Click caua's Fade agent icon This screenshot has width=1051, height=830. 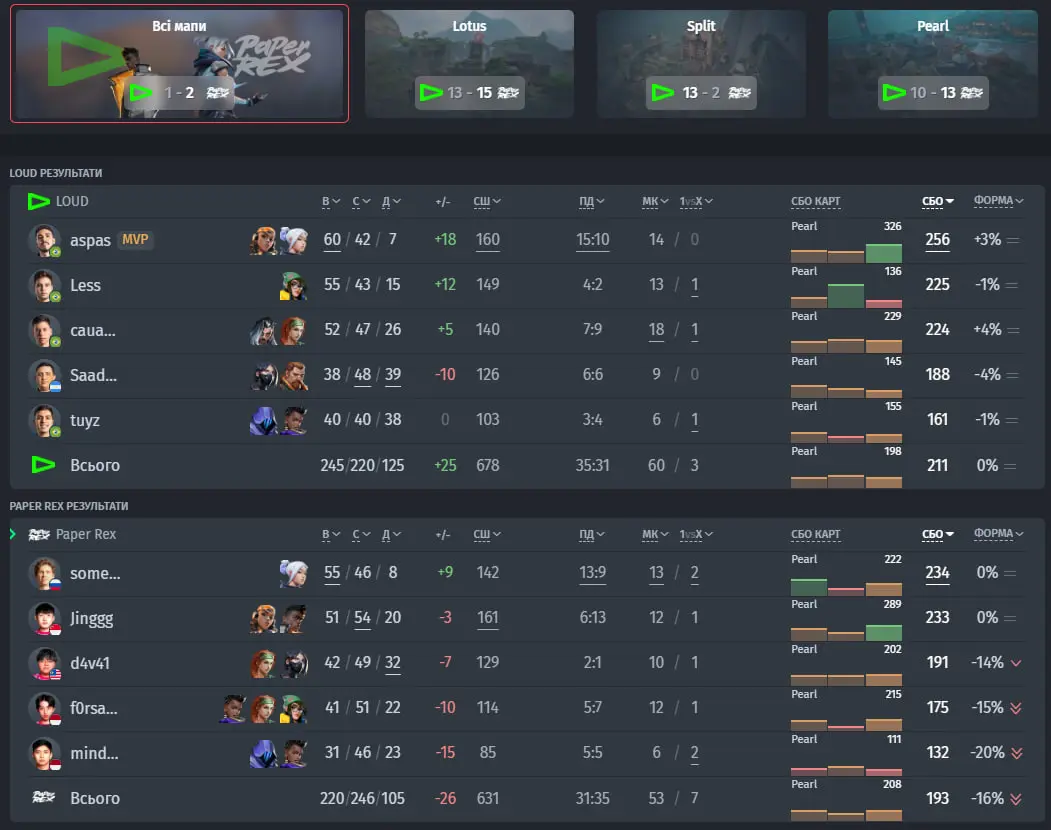(x=263, y=330)
